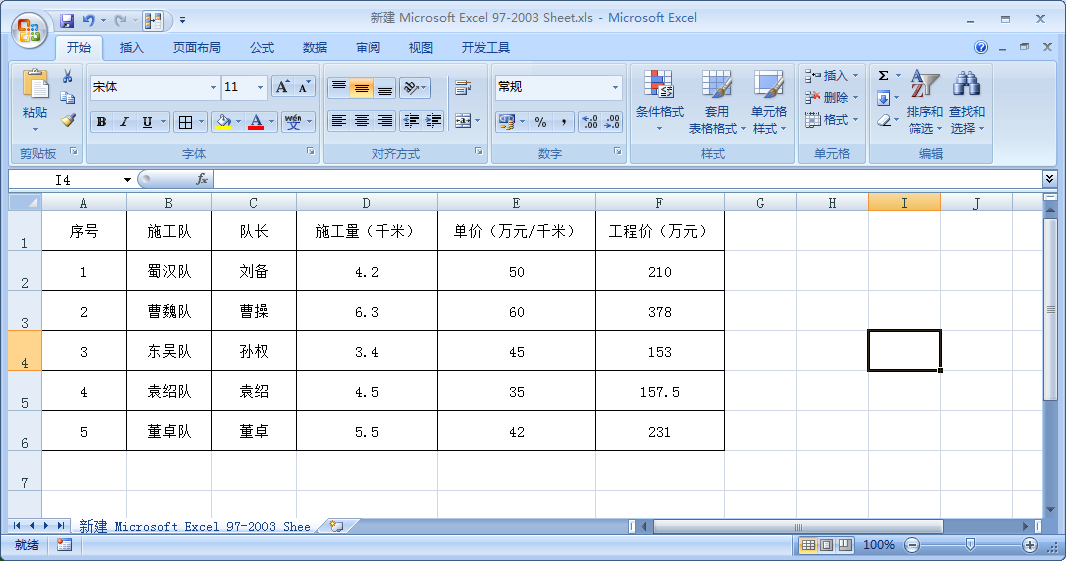Screen dimensions: 1066x561
Task: Click 删除 button in cells group
Action: point(831,98)
